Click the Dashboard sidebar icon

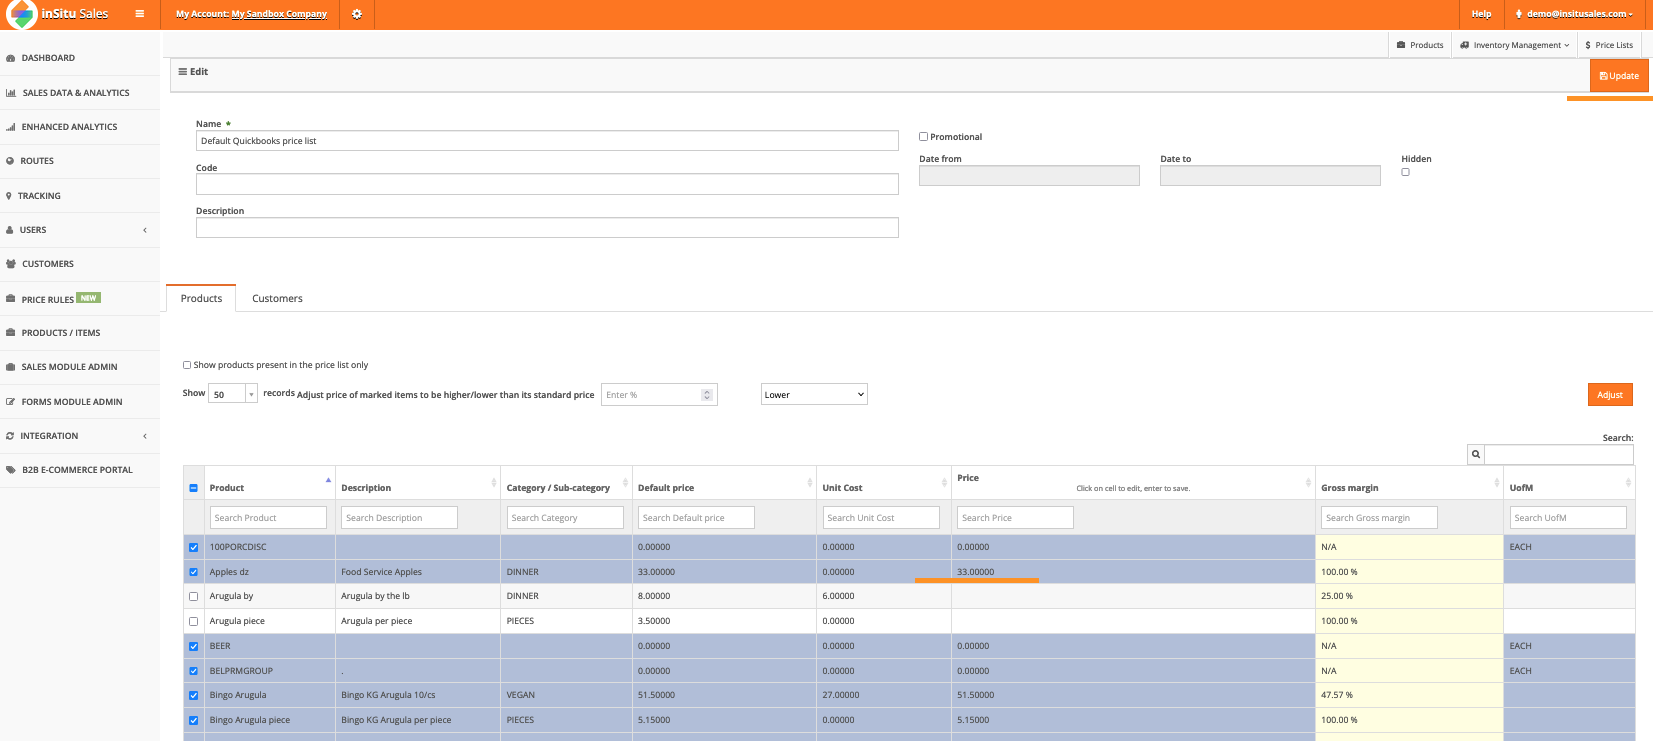tap(11, 58)
